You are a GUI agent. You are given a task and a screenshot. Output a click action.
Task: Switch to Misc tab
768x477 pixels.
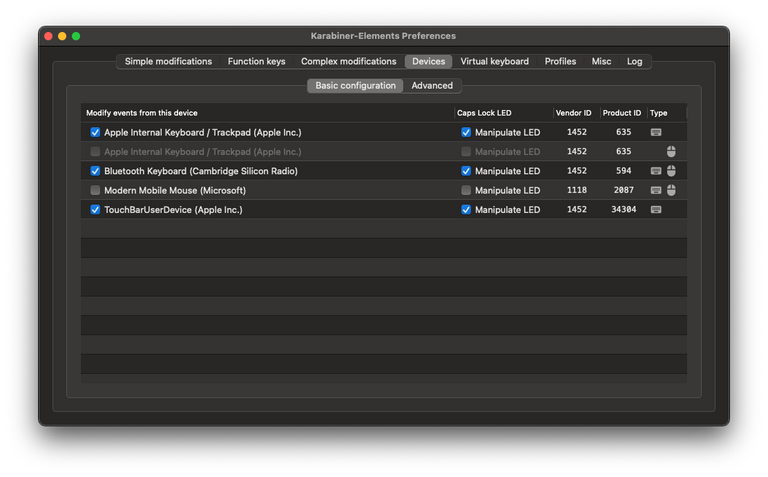(601, 61)
